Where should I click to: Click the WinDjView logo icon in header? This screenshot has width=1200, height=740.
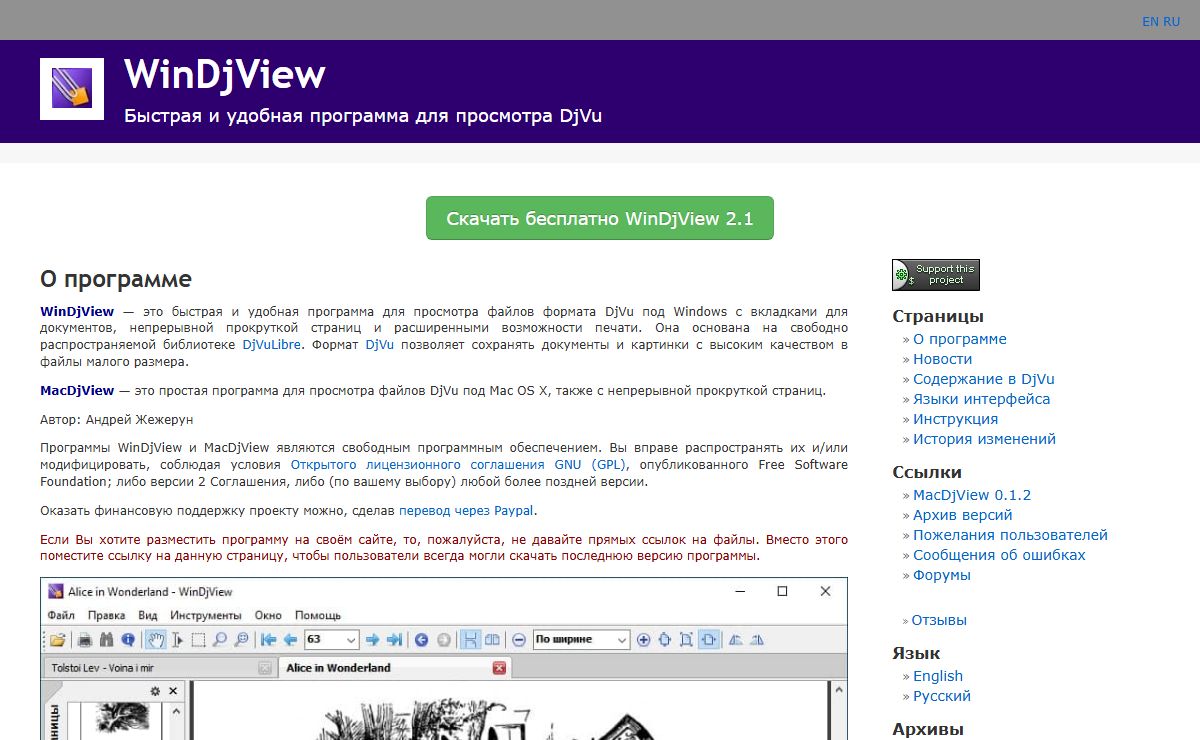(x=72, y=89)
